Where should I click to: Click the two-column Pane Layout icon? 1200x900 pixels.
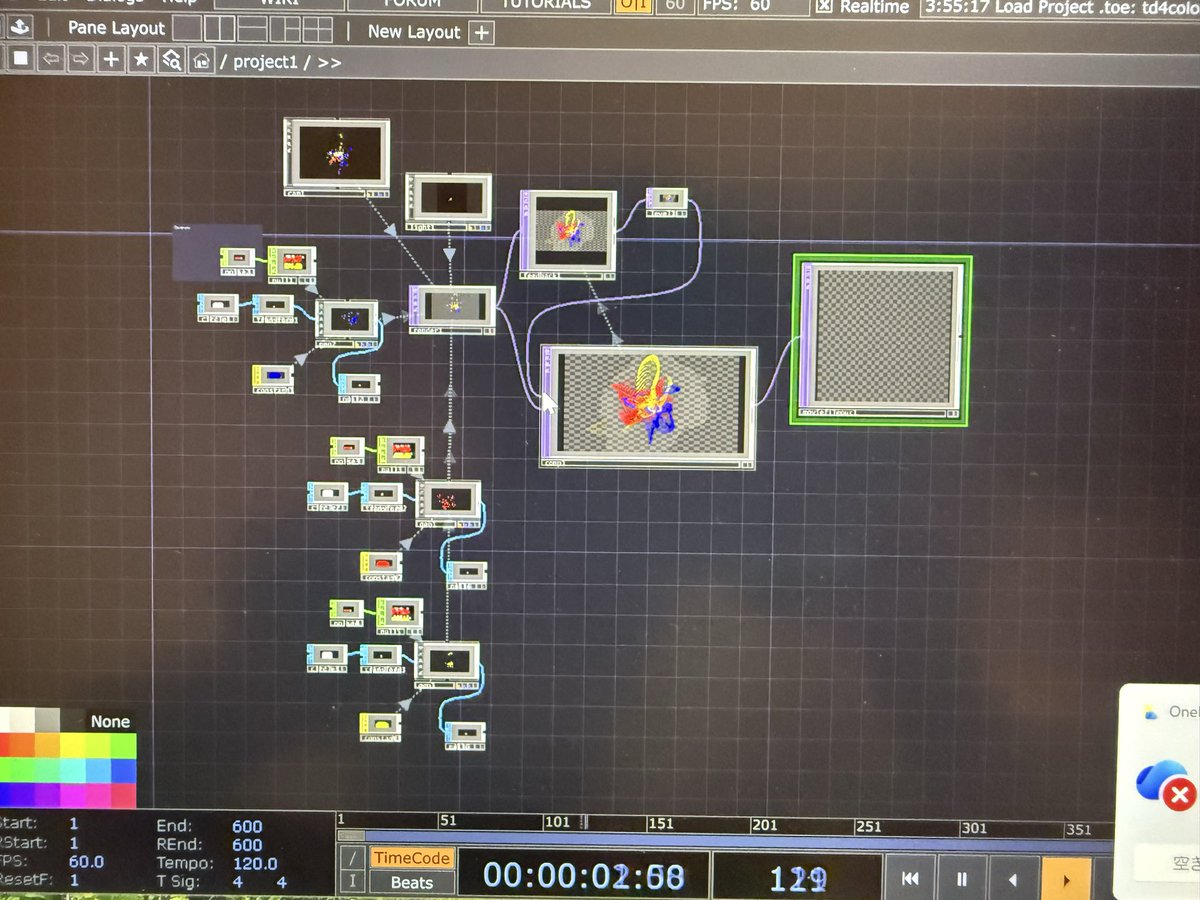(x=218, y=31)
